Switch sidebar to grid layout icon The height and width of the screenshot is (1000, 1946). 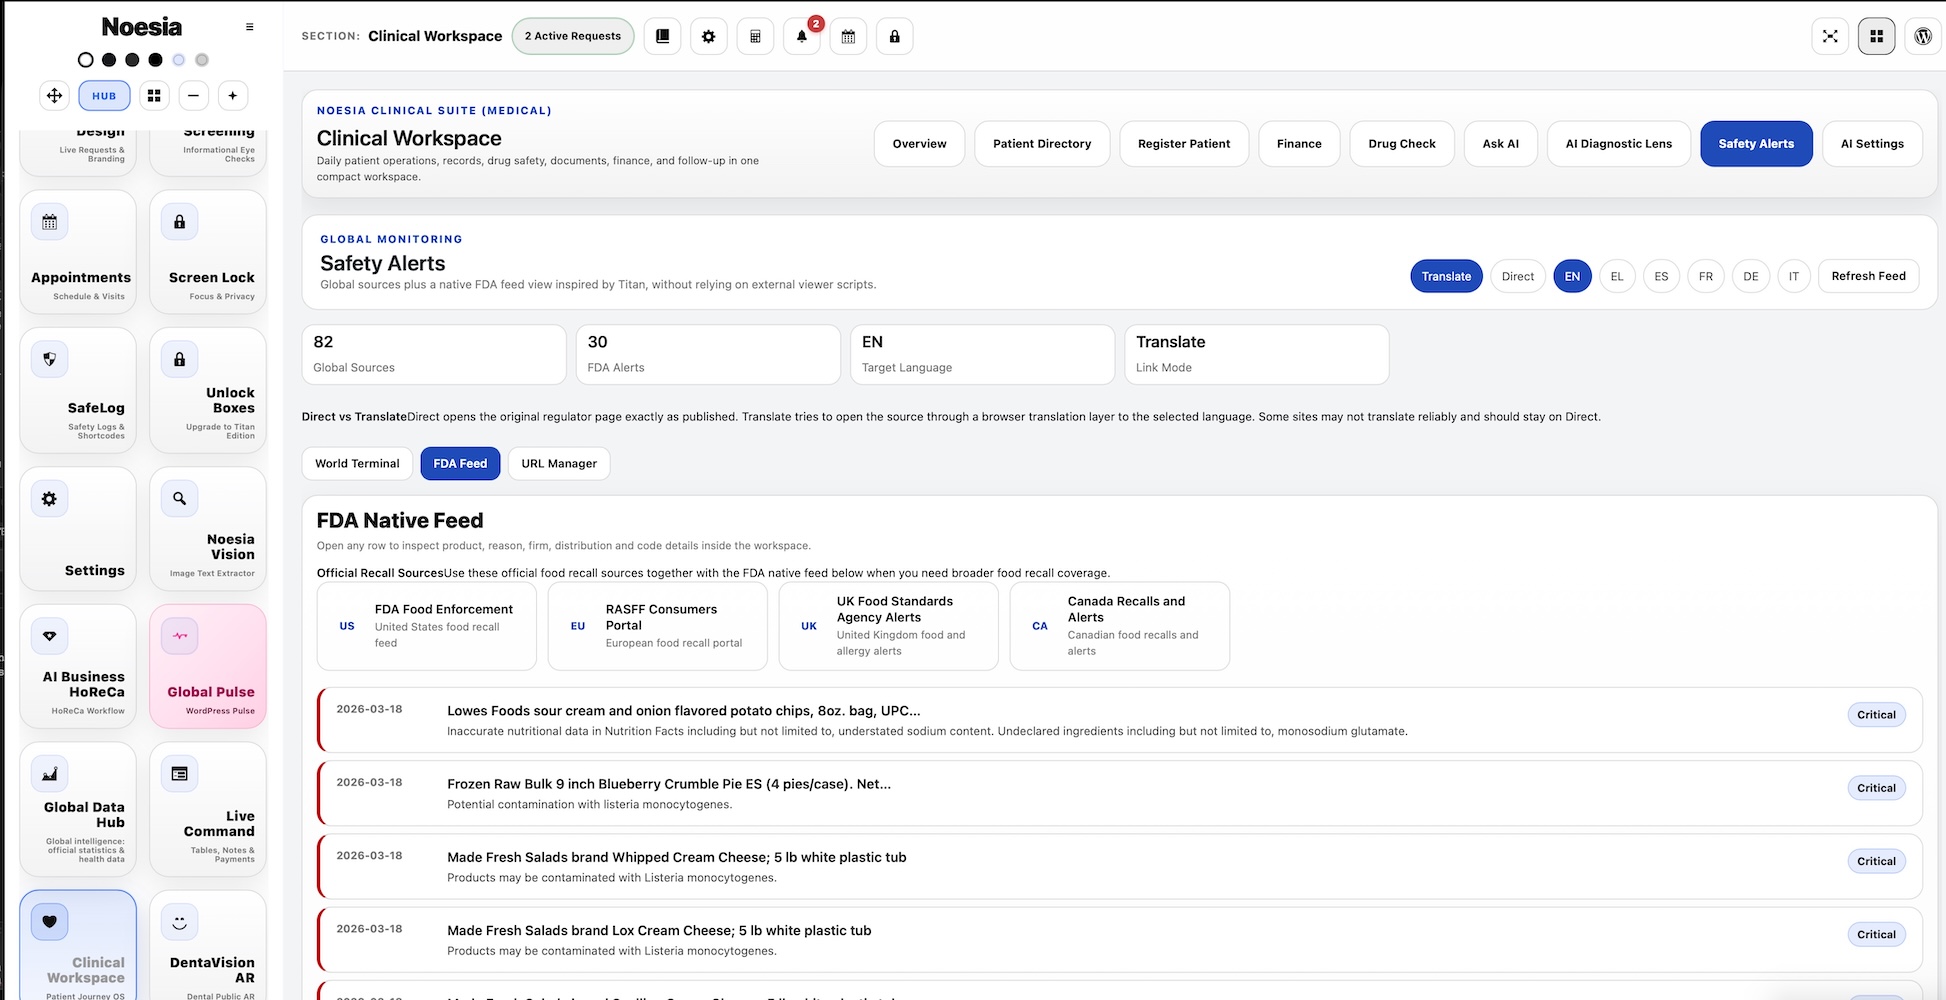pos(154,96)
